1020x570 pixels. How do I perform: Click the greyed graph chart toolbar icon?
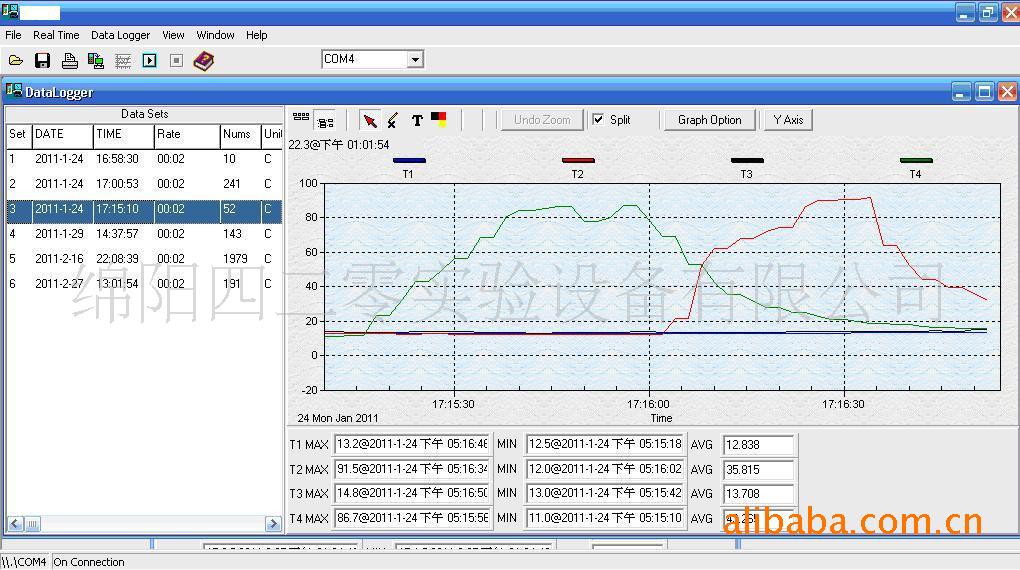[x=122, y=61]
